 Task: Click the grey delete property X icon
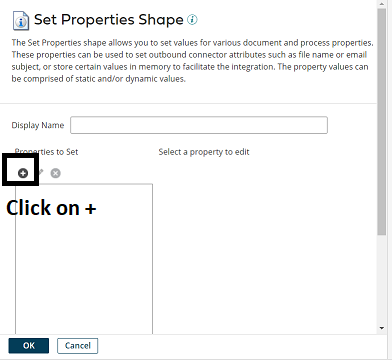(x=55, y=173)
